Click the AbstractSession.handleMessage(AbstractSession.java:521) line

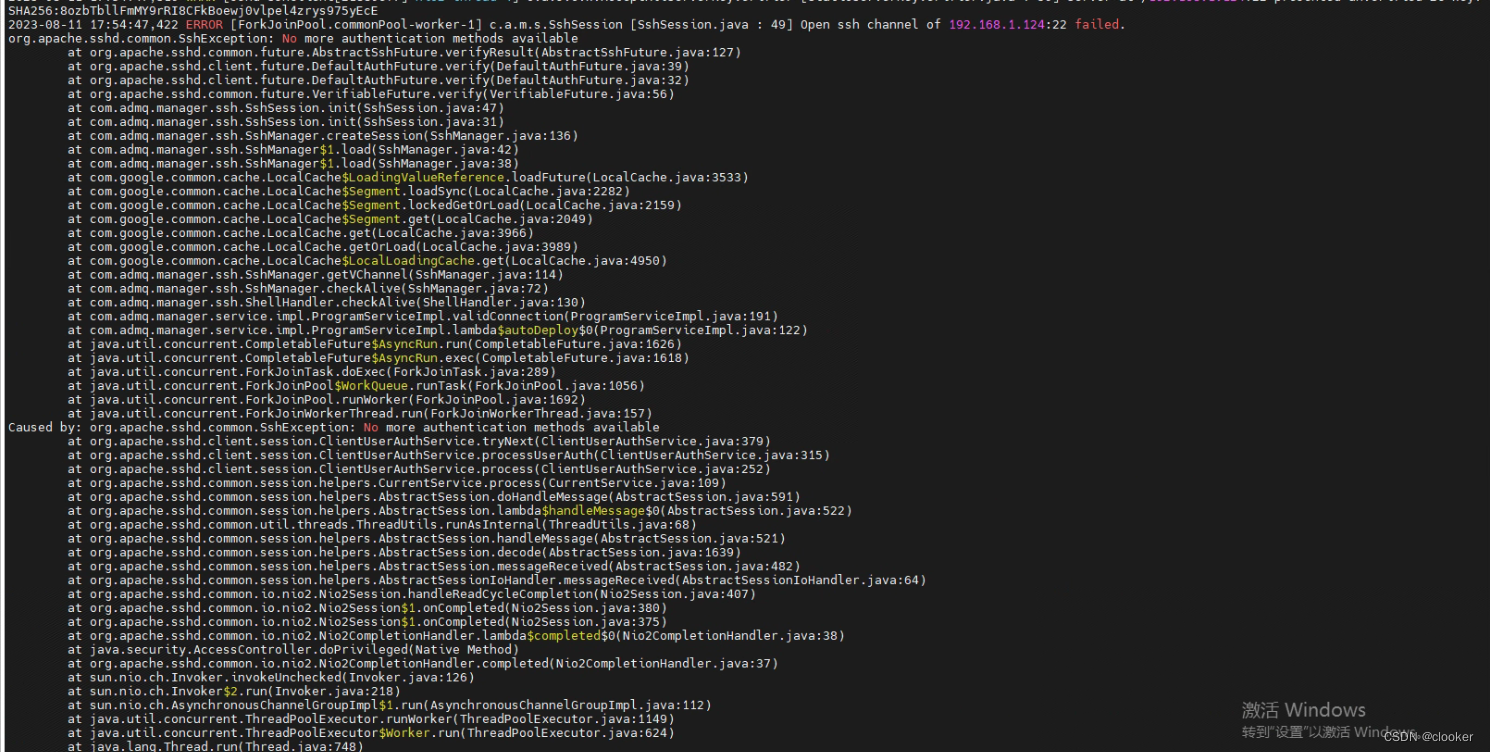[x=427, y=538]
